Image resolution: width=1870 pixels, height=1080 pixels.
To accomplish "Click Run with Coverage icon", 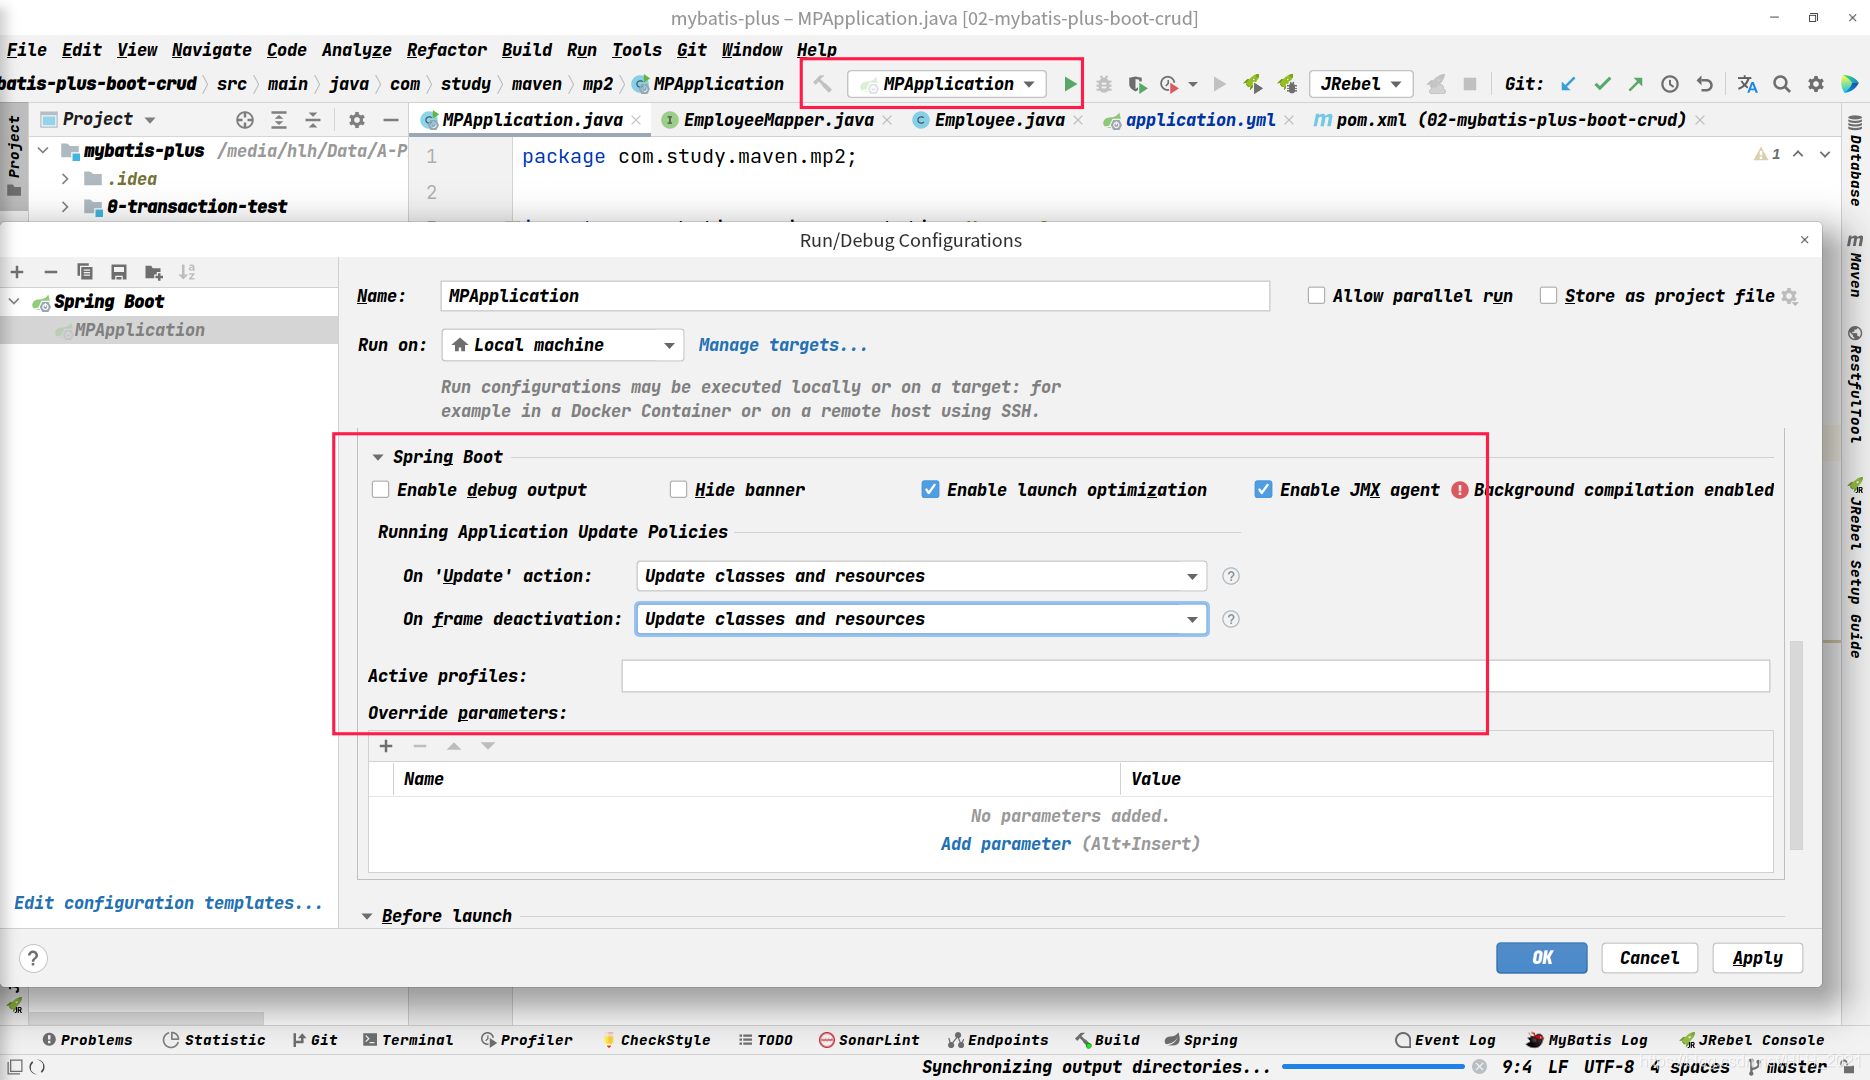I will 1137,84.
